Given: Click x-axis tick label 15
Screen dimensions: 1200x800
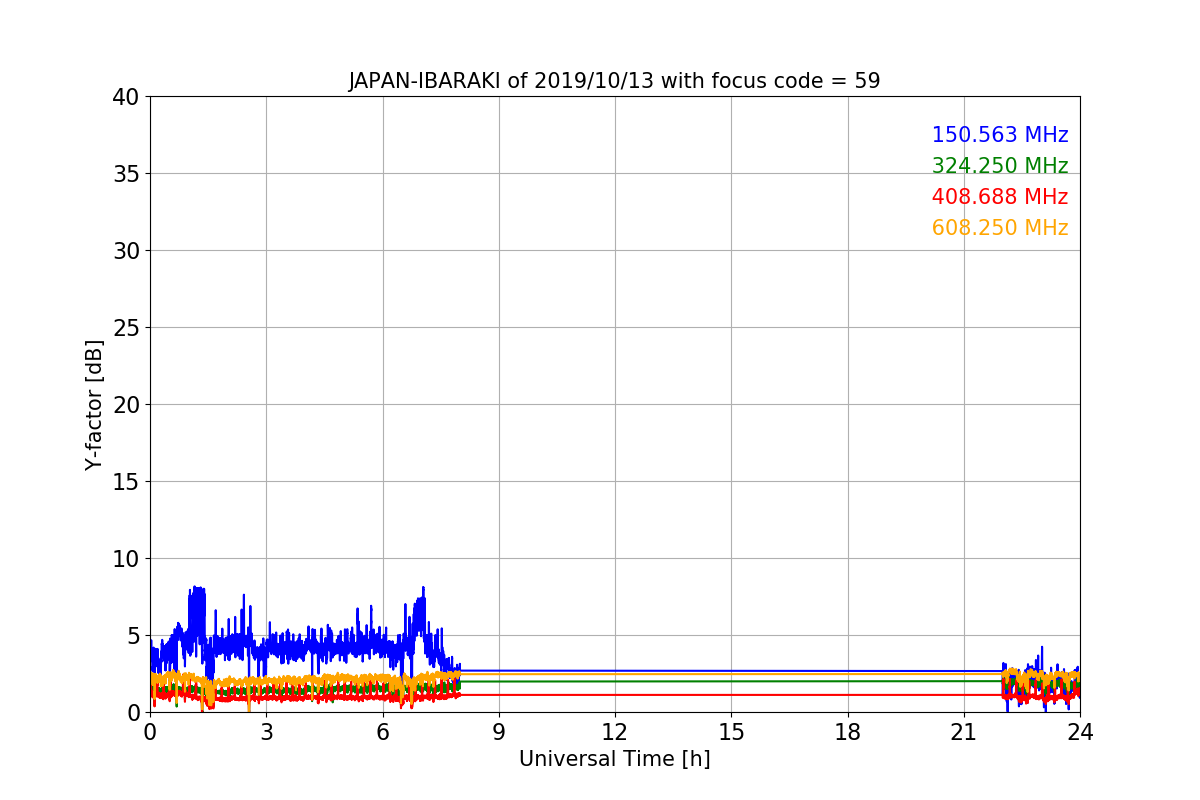Looking at the screenshot, I should [731, 731].
